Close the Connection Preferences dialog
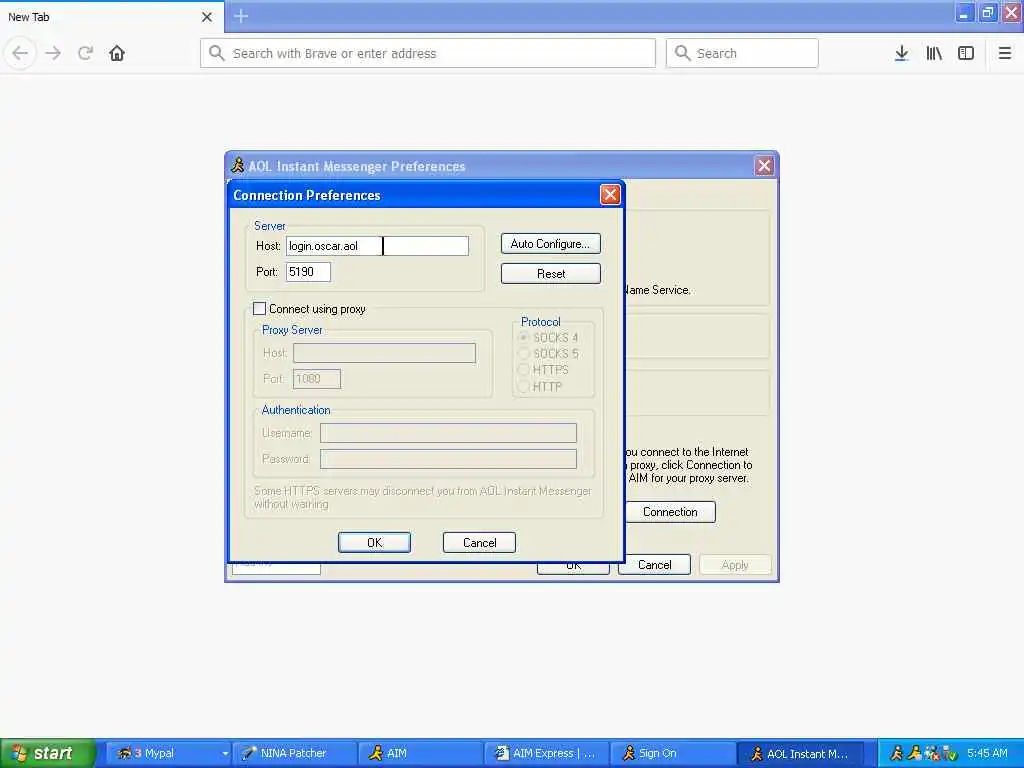This screenshot has width=1024, height=768. 609,195
